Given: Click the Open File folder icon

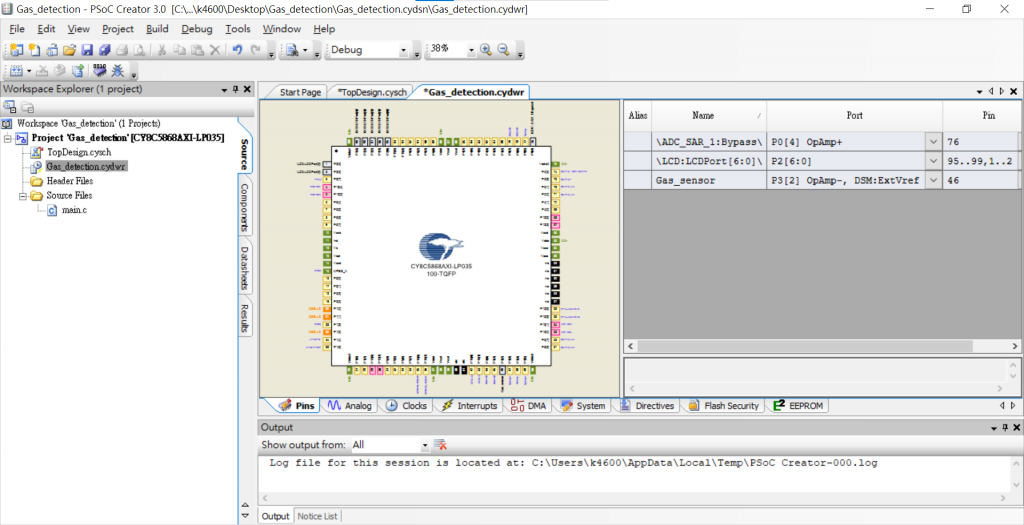Looking at the screenshot, I should pos(69,50).
